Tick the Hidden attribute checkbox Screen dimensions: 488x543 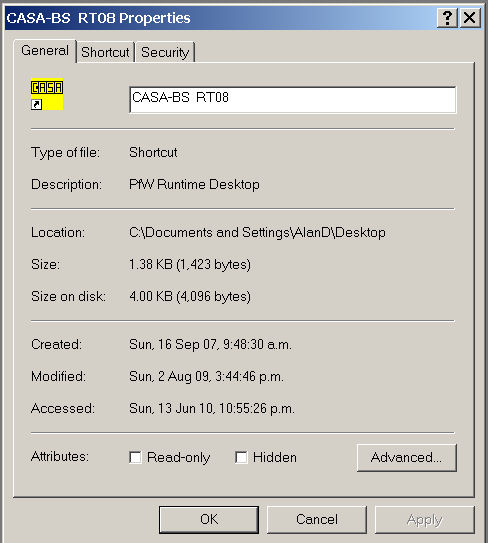[241, 457]
